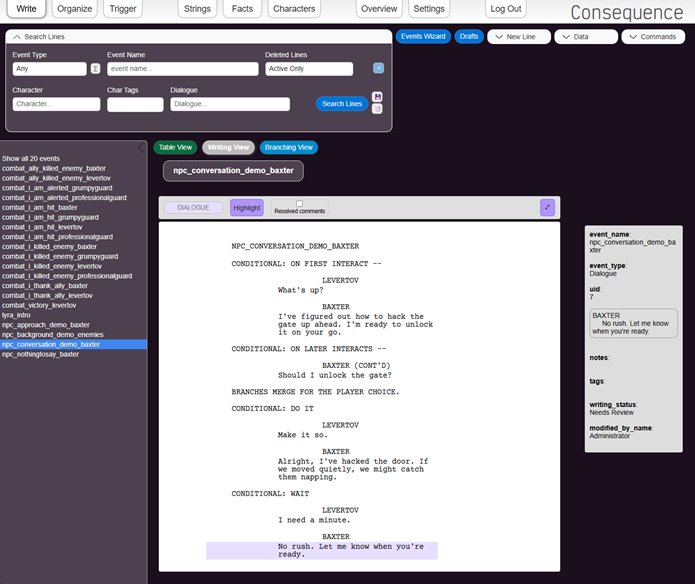Select combat_i_thank_ally_levertov event
Viewport: 695px width, 584px height.
coord(47,295)
